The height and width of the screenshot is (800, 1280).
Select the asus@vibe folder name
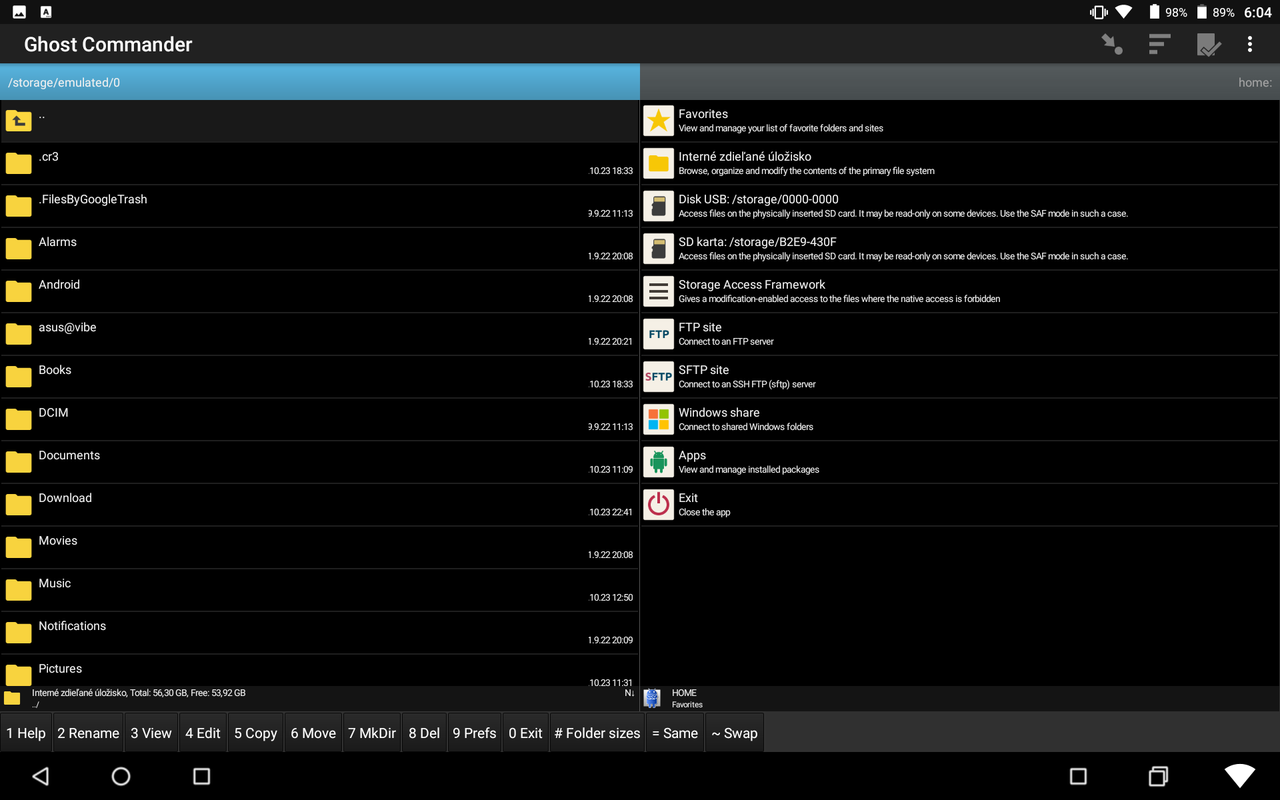point(68,328)
